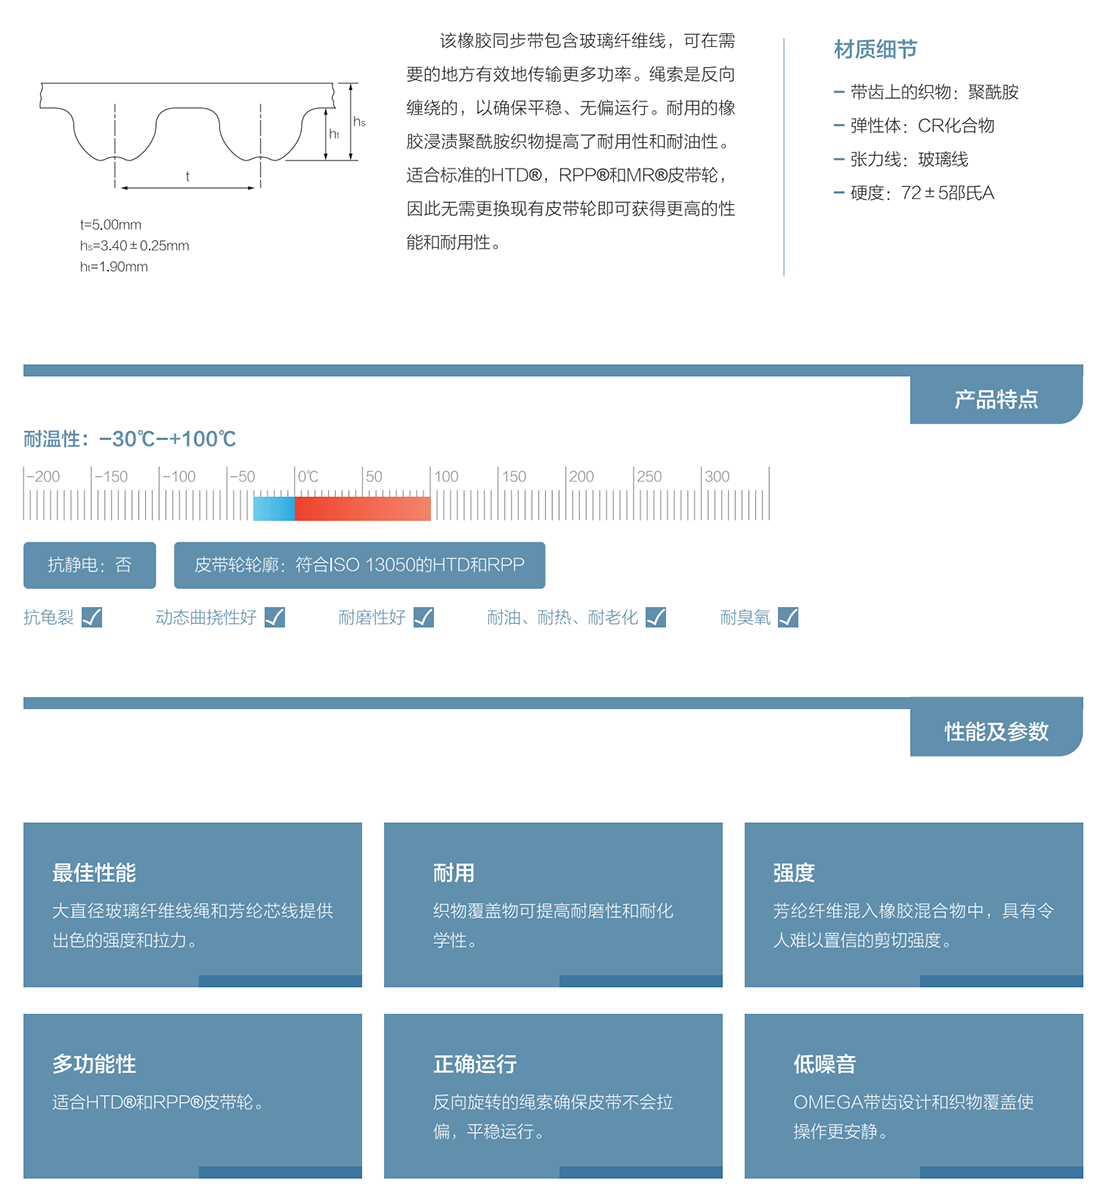Image resolution: width=1100 pixels, height=1196 pixels.
Task: Select the 产品特点 section tab
Action: tap(996, 400)
